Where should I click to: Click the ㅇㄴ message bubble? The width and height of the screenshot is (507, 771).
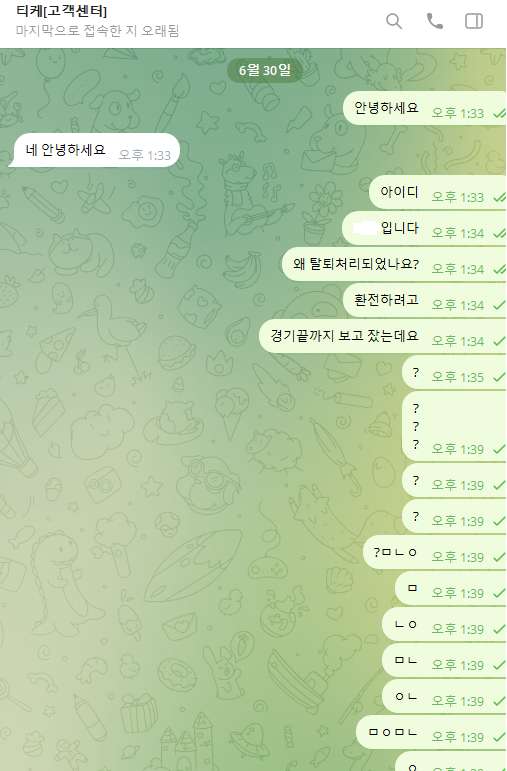(444, 696)
